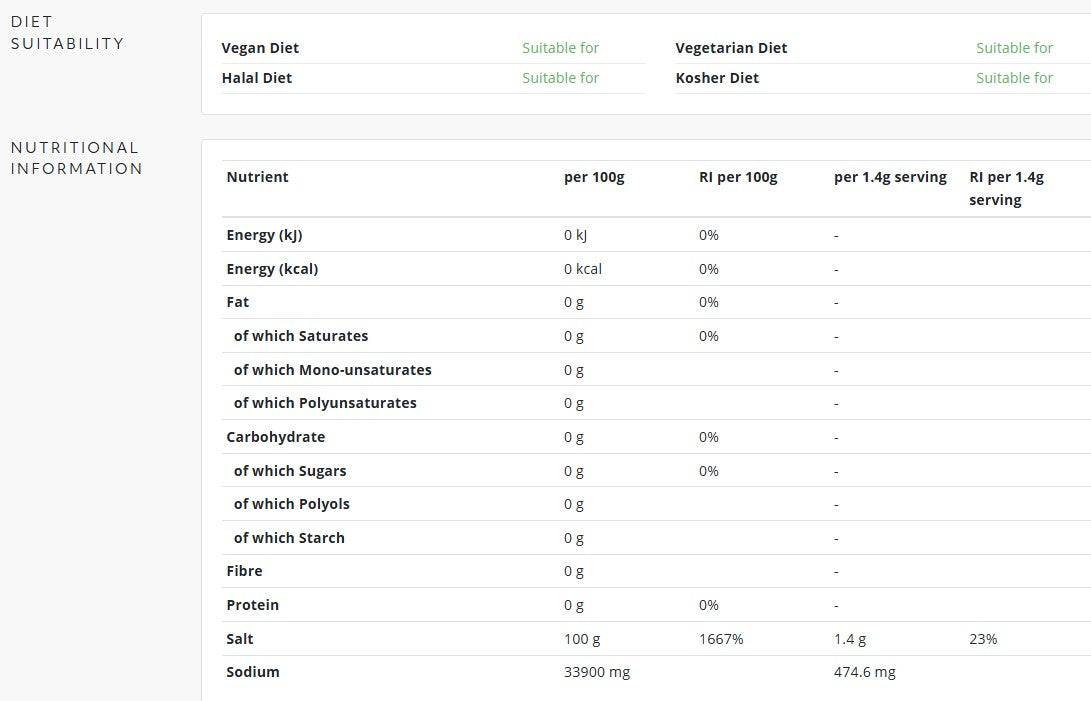
Task: Click Suitable for next to Kosher Diet
Action: [x=1014, y=78]
